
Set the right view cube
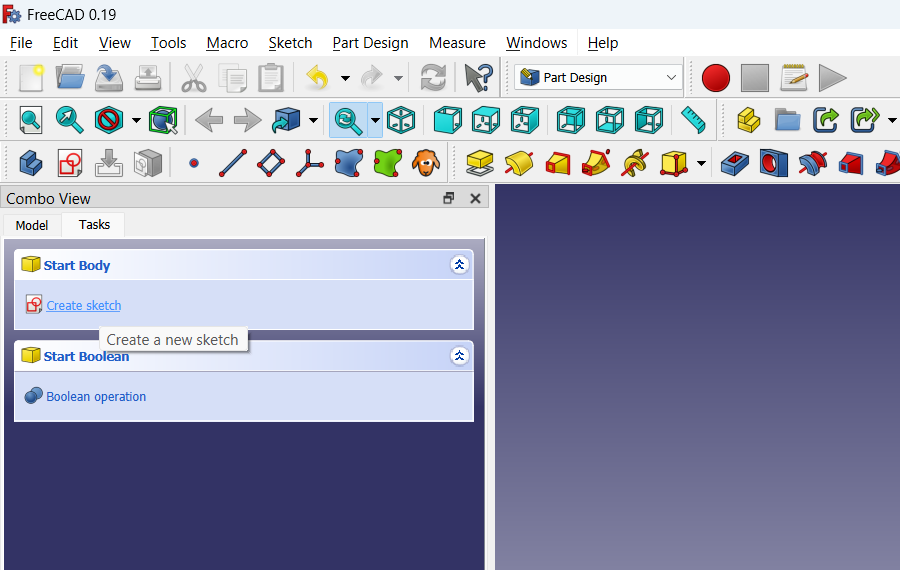click(x=525, y=120)
